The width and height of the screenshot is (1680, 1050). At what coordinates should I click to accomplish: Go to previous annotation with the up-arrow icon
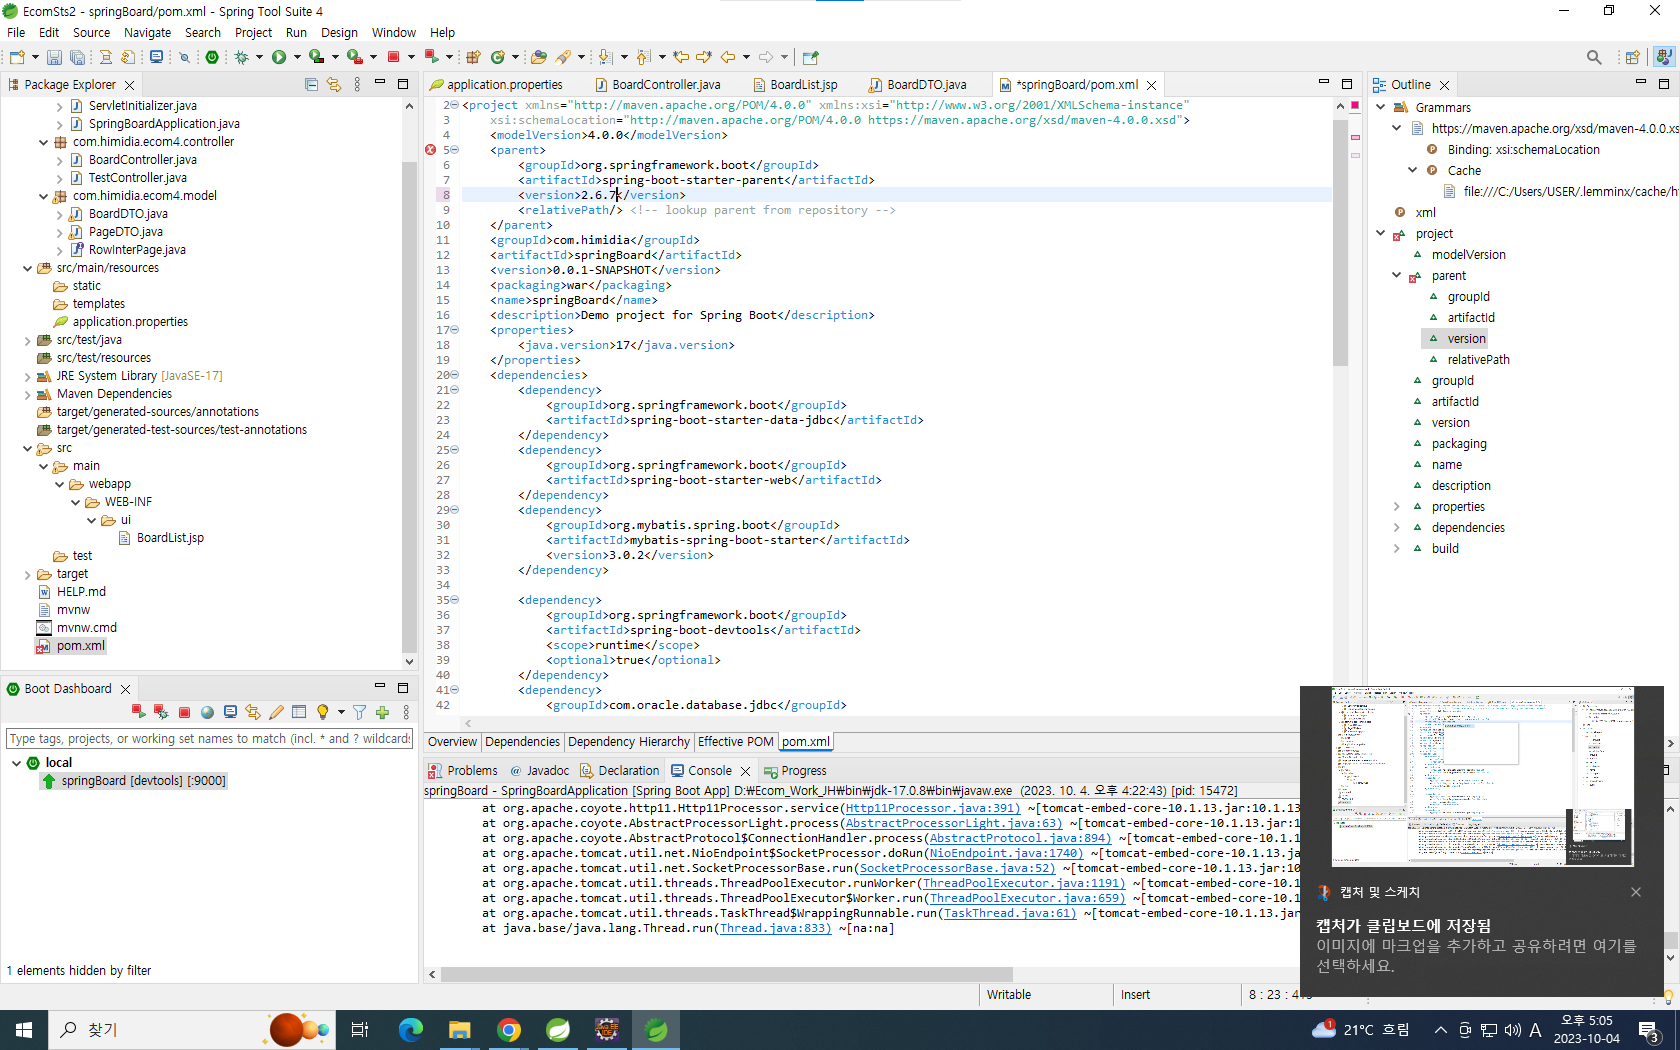tap(643, 57)
